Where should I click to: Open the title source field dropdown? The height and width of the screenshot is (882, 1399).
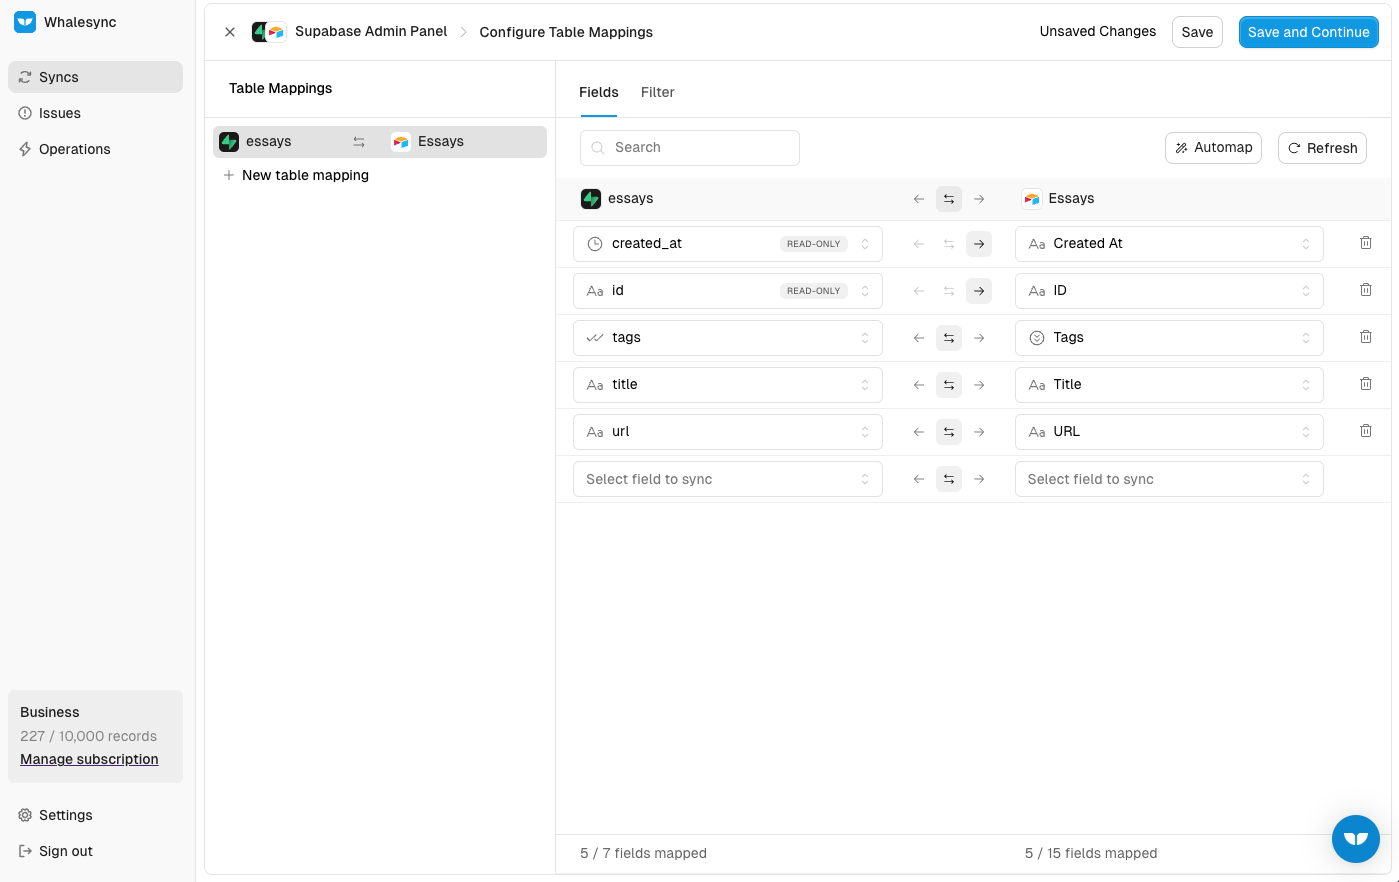(x=728, y=385)
